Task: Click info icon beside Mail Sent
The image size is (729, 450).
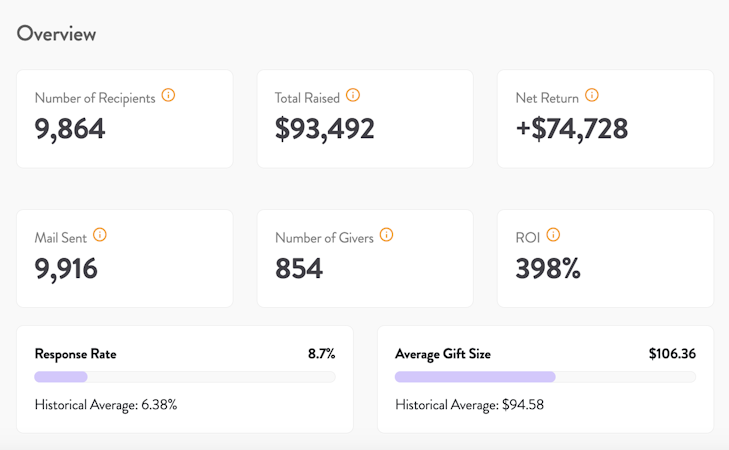Action: (99, 236)
